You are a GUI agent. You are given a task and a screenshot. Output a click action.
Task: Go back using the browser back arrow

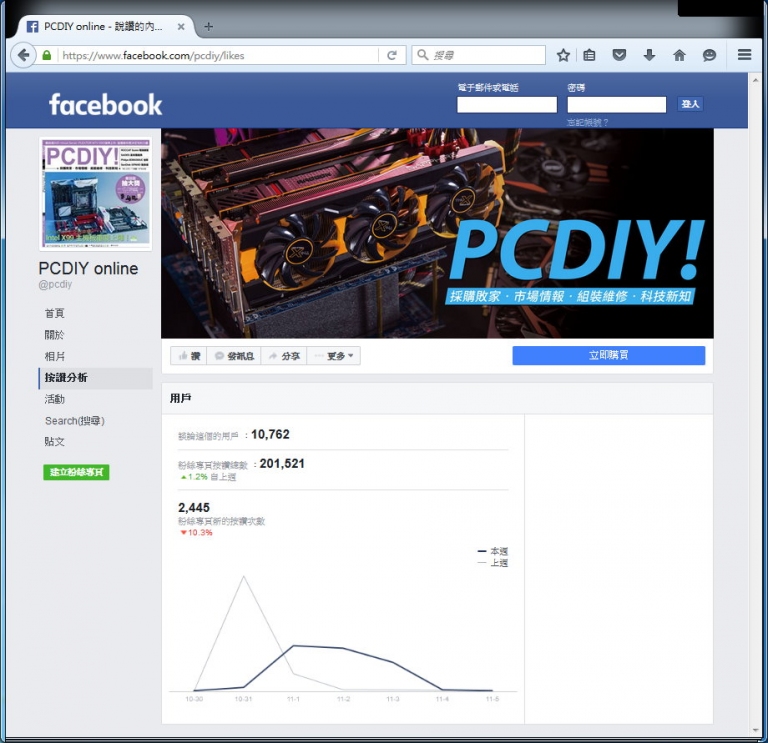coord(23,55)
